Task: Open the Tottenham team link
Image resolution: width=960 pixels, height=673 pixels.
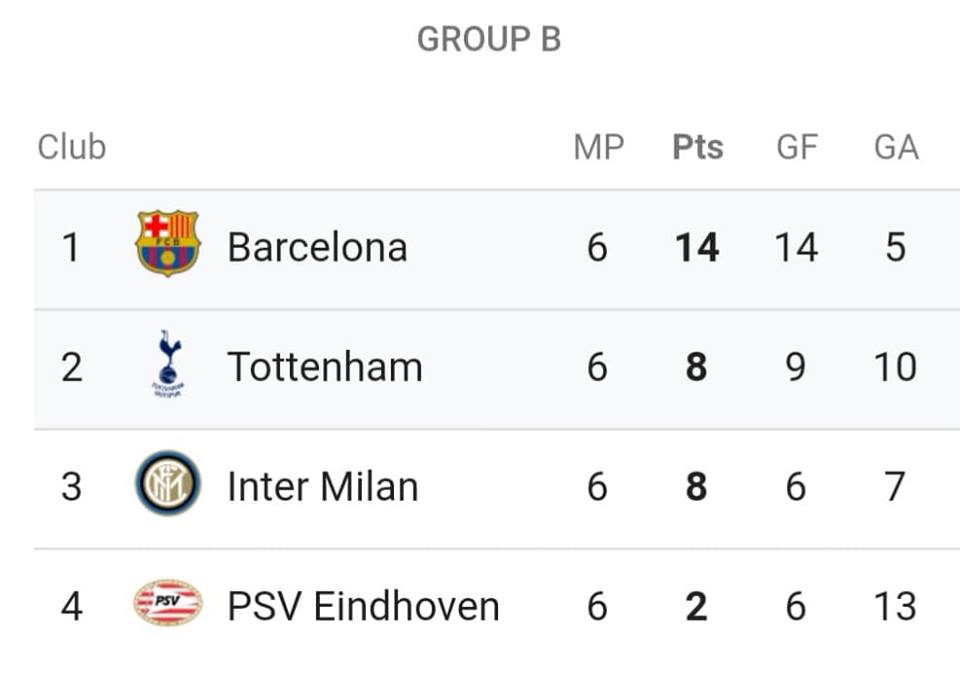Action: click(x=325, y=367)
